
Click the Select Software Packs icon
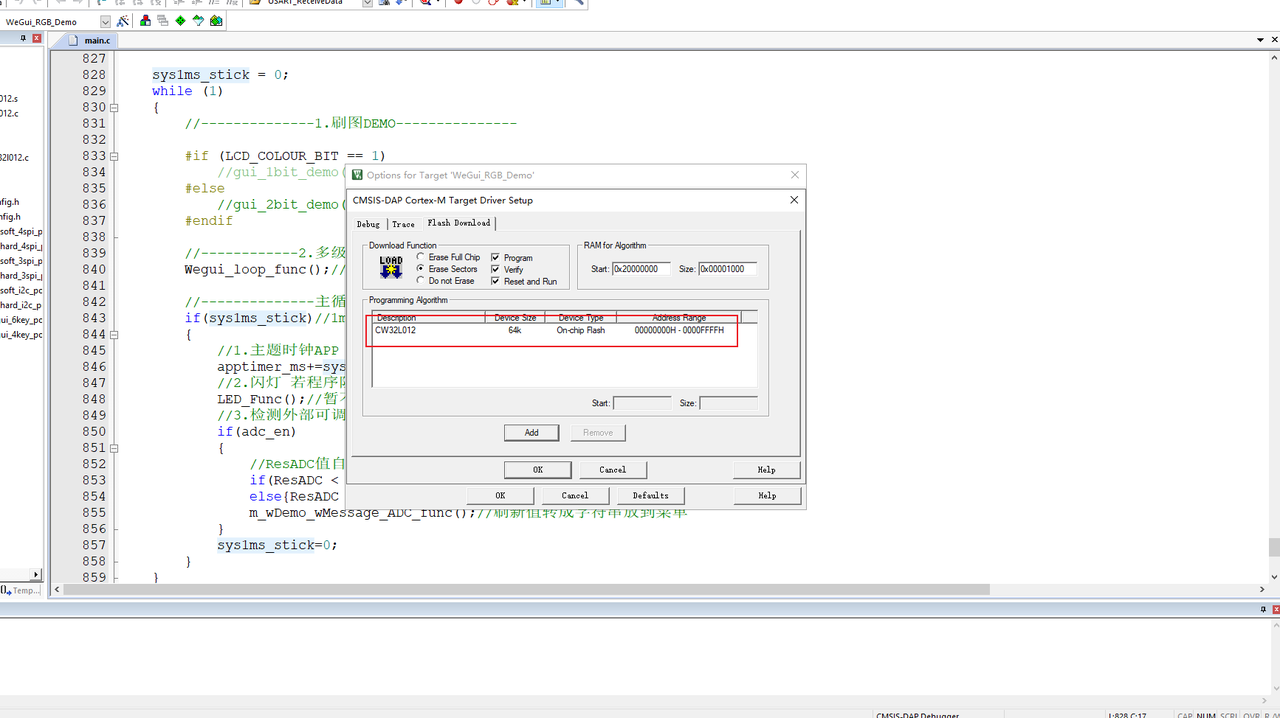click(x=198, y=21)
